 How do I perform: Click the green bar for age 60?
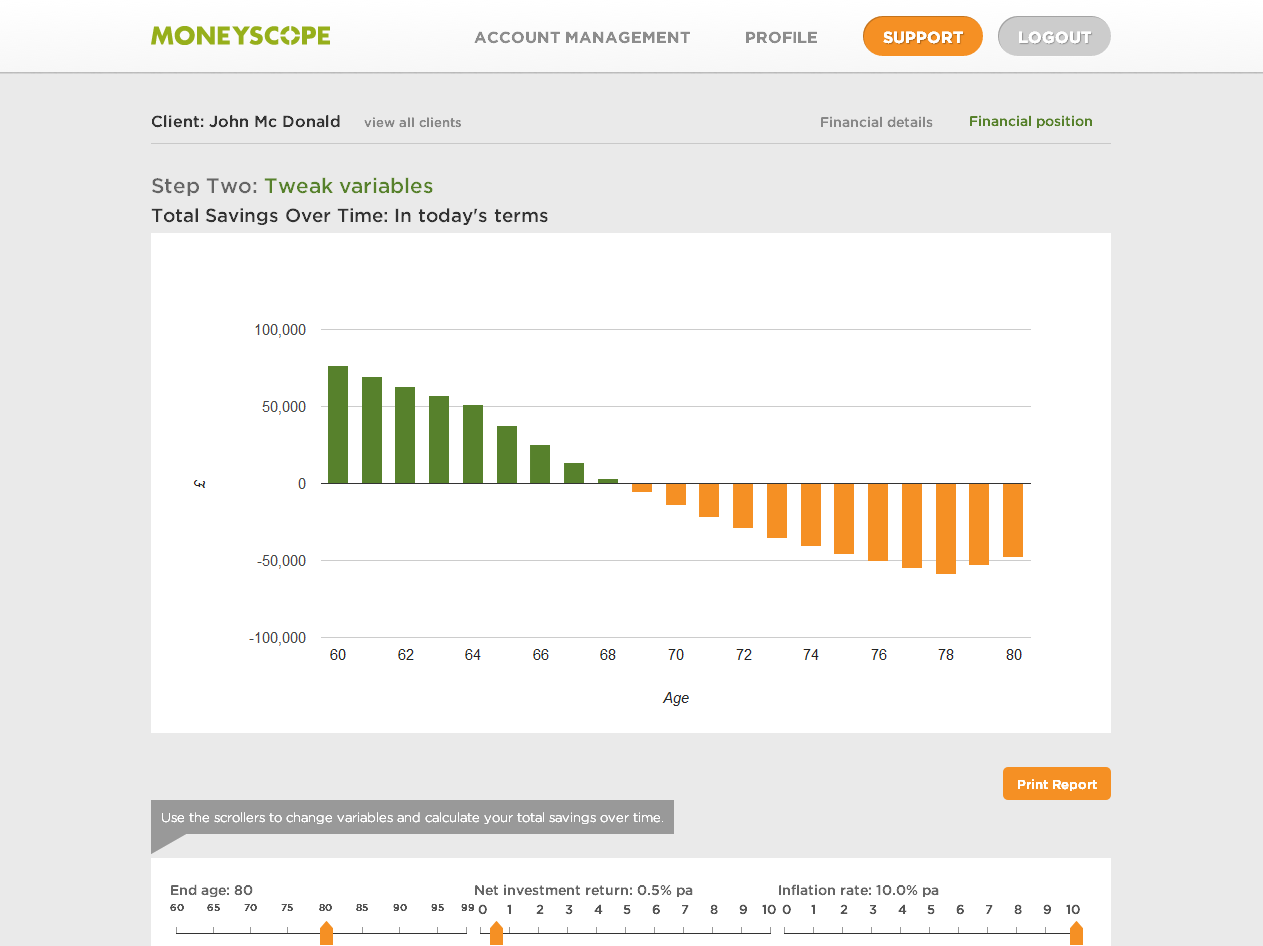[x=338, y=425]
